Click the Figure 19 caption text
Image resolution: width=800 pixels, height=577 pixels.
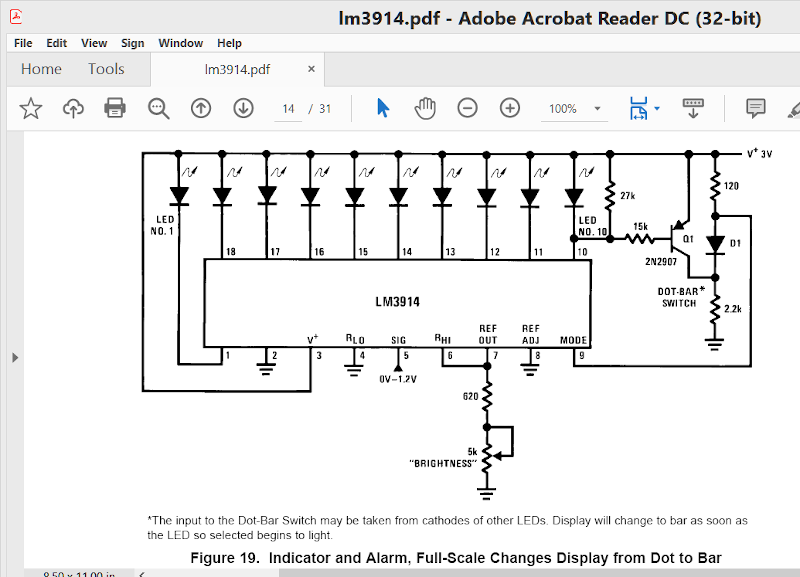tap(456, 558)
